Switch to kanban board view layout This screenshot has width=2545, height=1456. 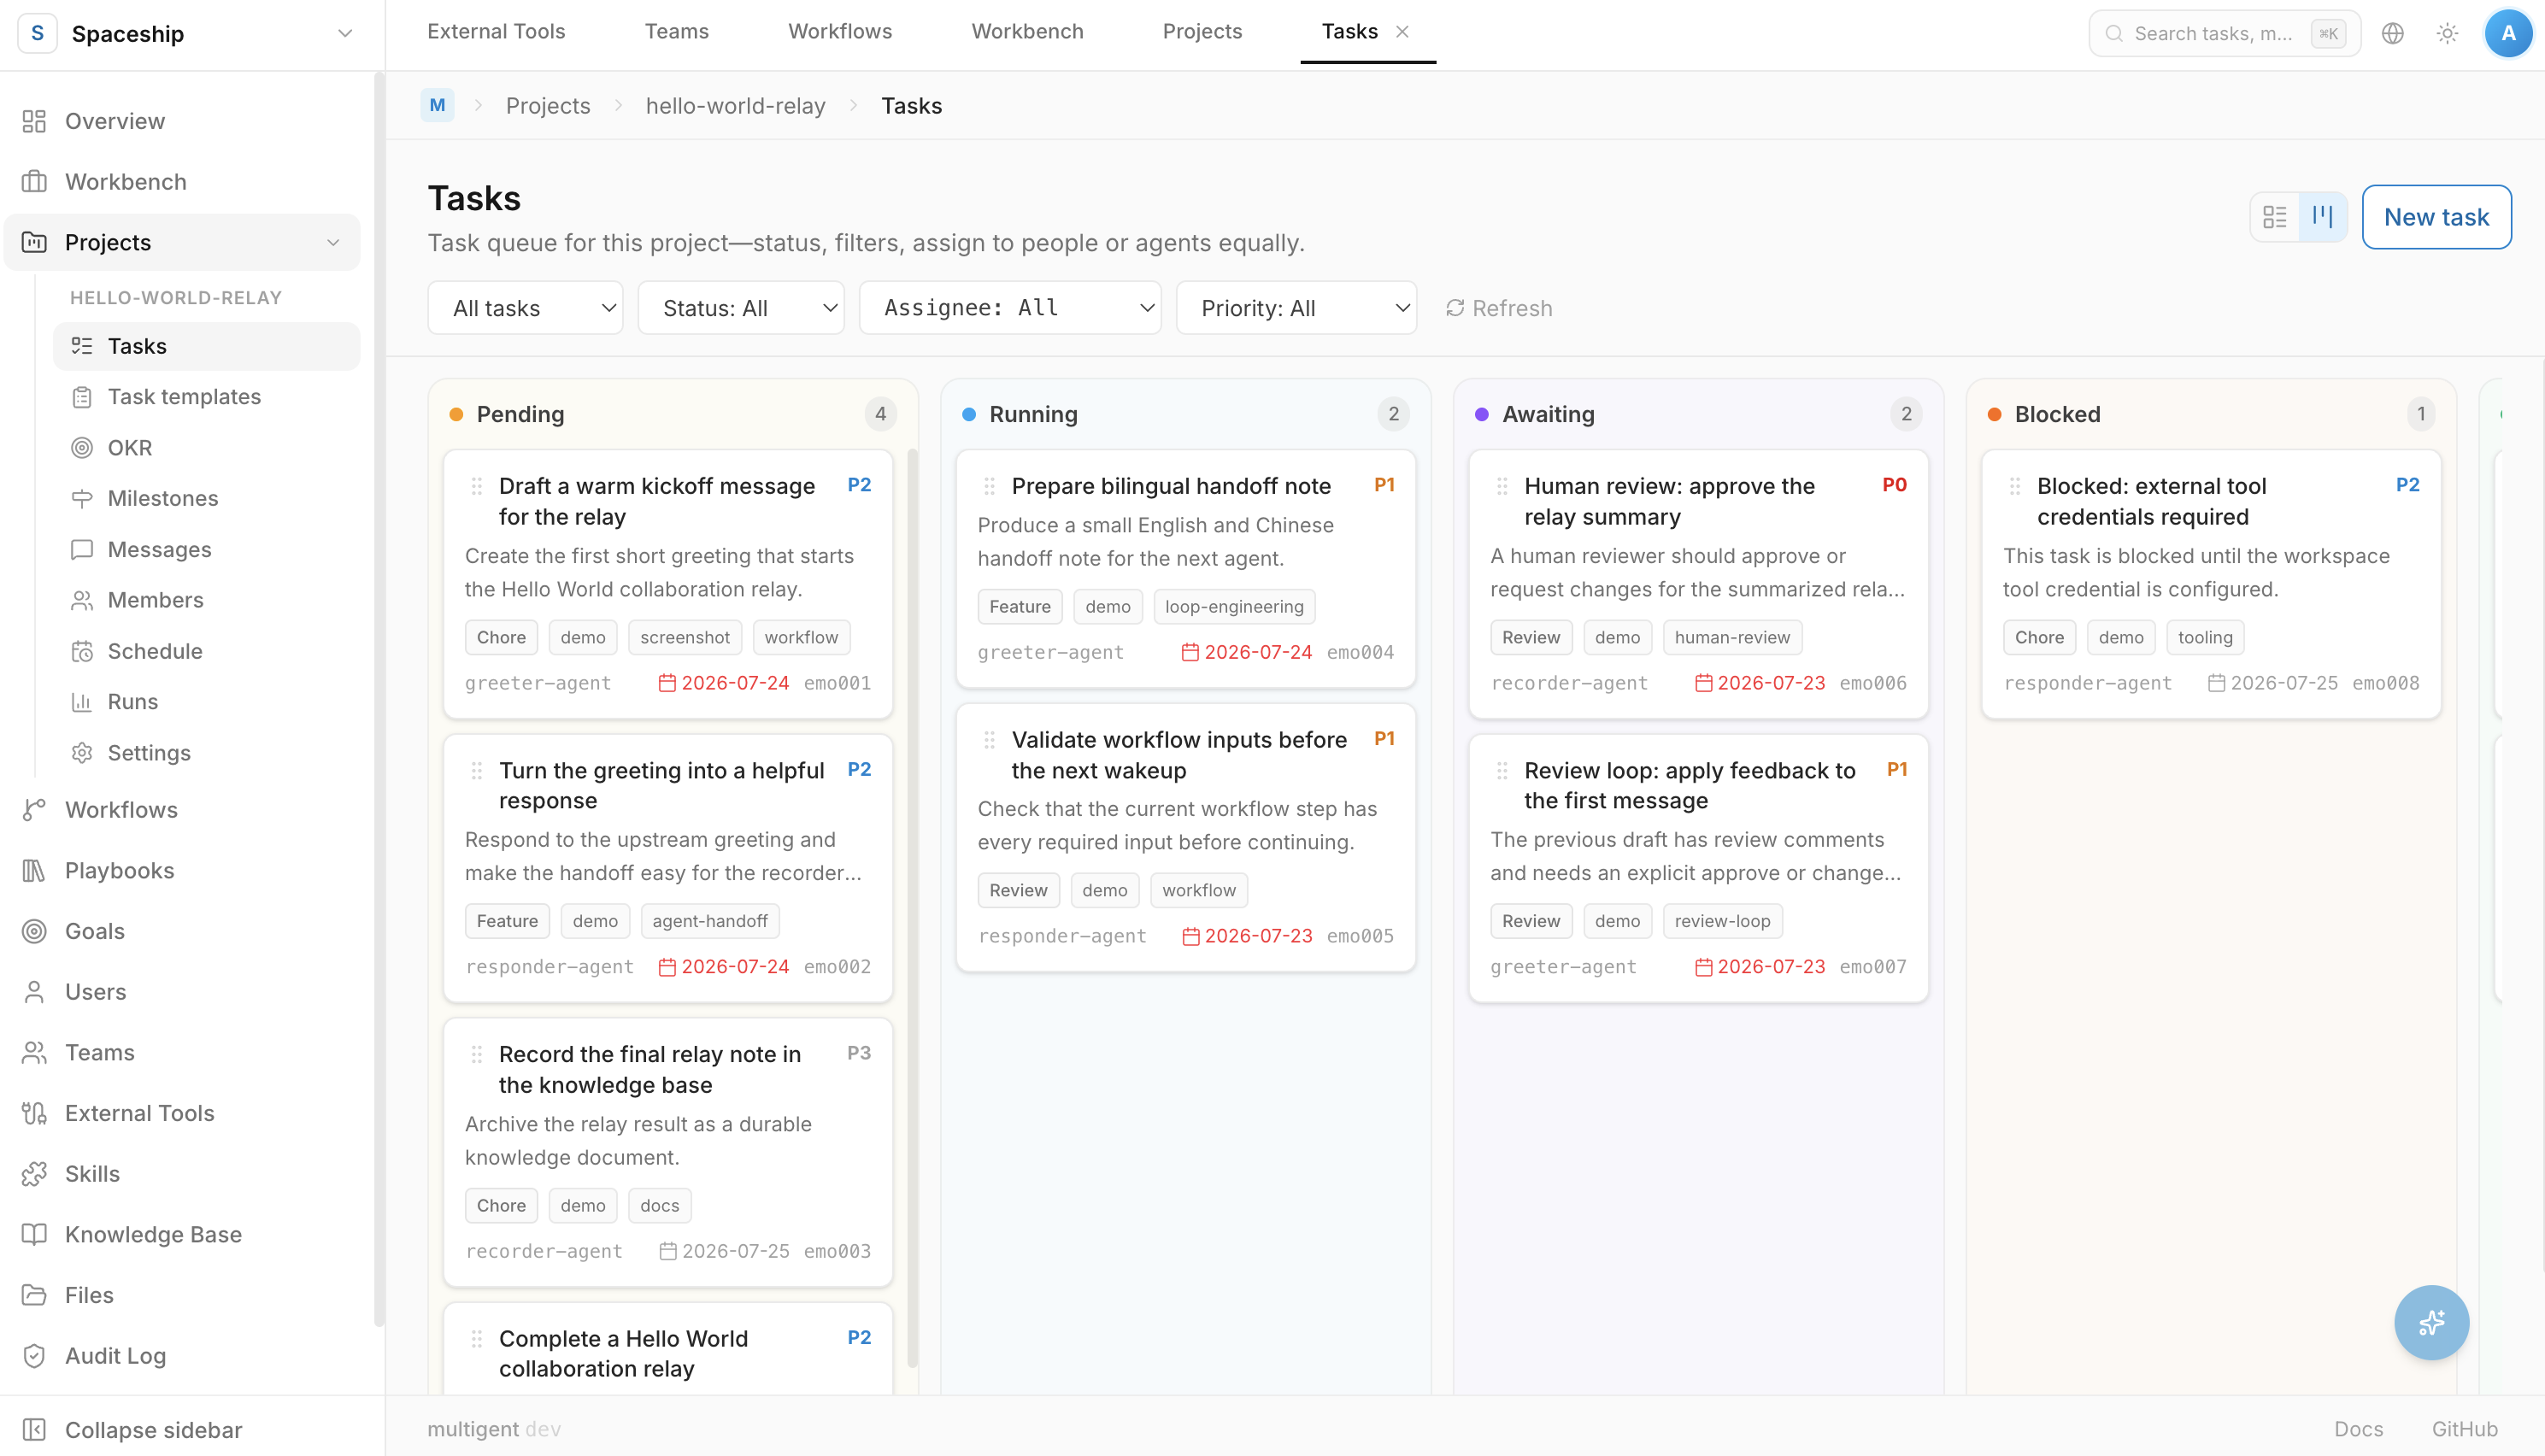(x=2322, y=217)
